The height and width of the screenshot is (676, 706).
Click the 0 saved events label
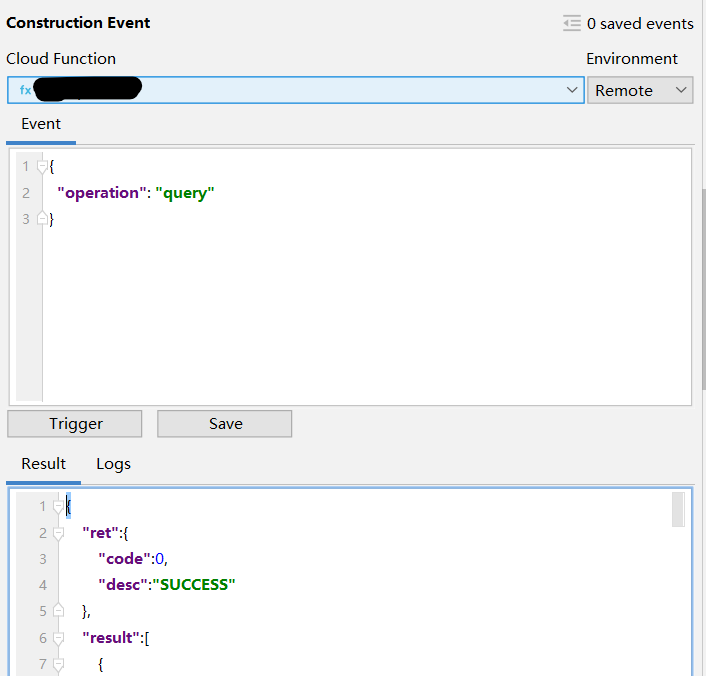point(640,23)
